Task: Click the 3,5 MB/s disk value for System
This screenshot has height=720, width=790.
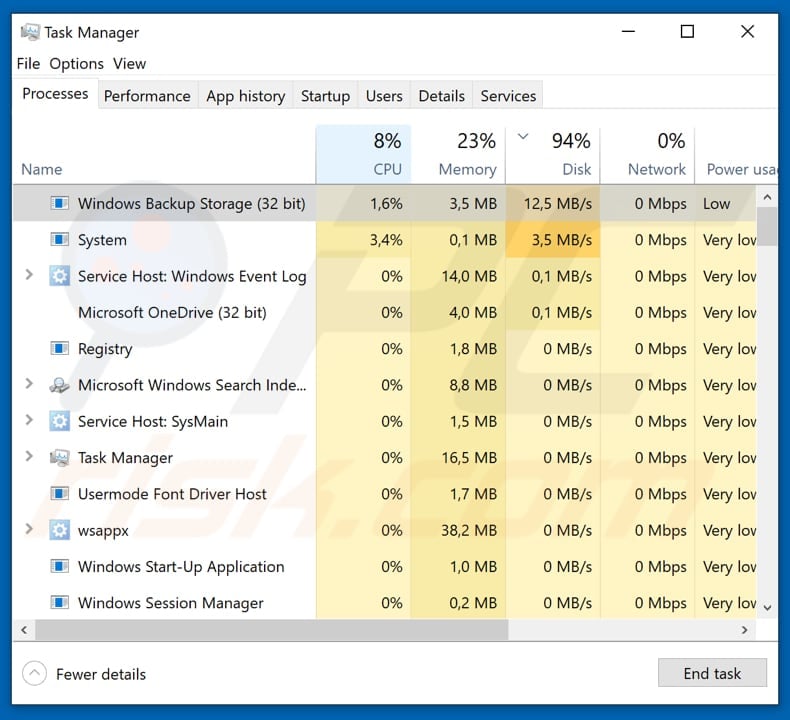Action: tap(562, 240)
